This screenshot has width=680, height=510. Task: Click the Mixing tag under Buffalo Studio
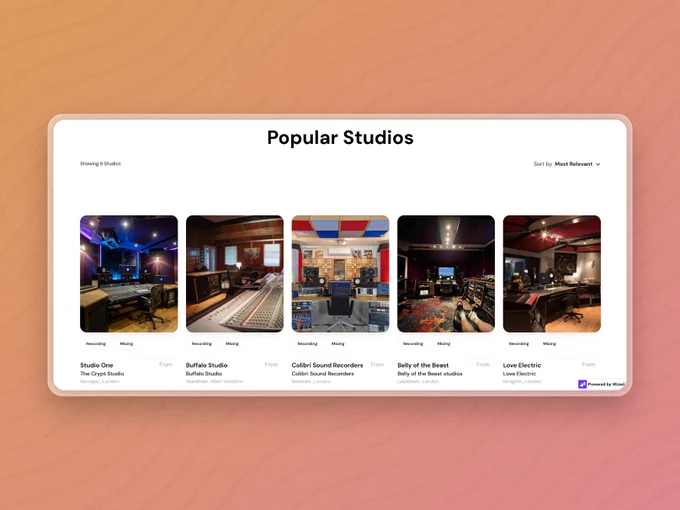[x=232, y=343]
